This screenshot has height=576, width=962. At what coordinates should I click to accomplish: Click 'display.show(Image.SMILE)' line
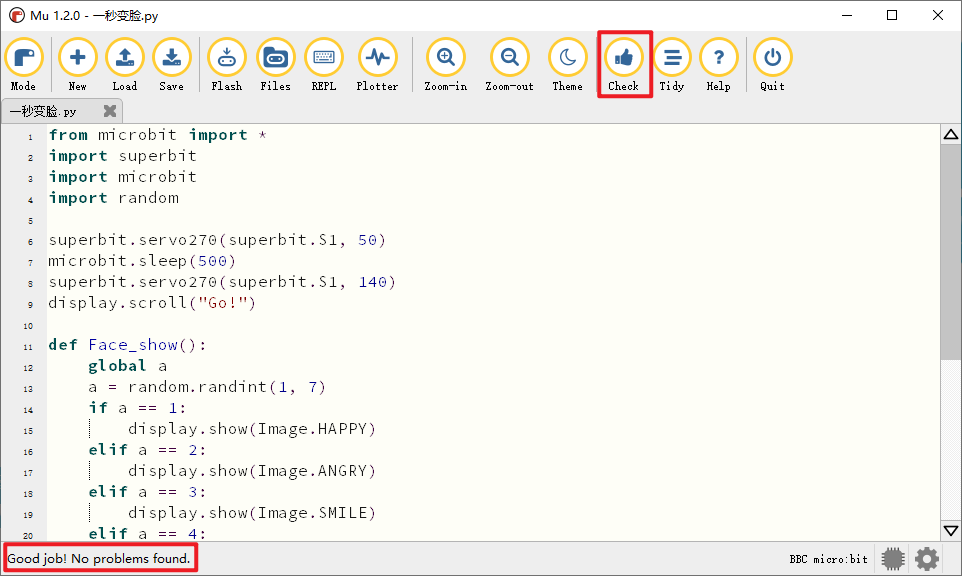252,513
